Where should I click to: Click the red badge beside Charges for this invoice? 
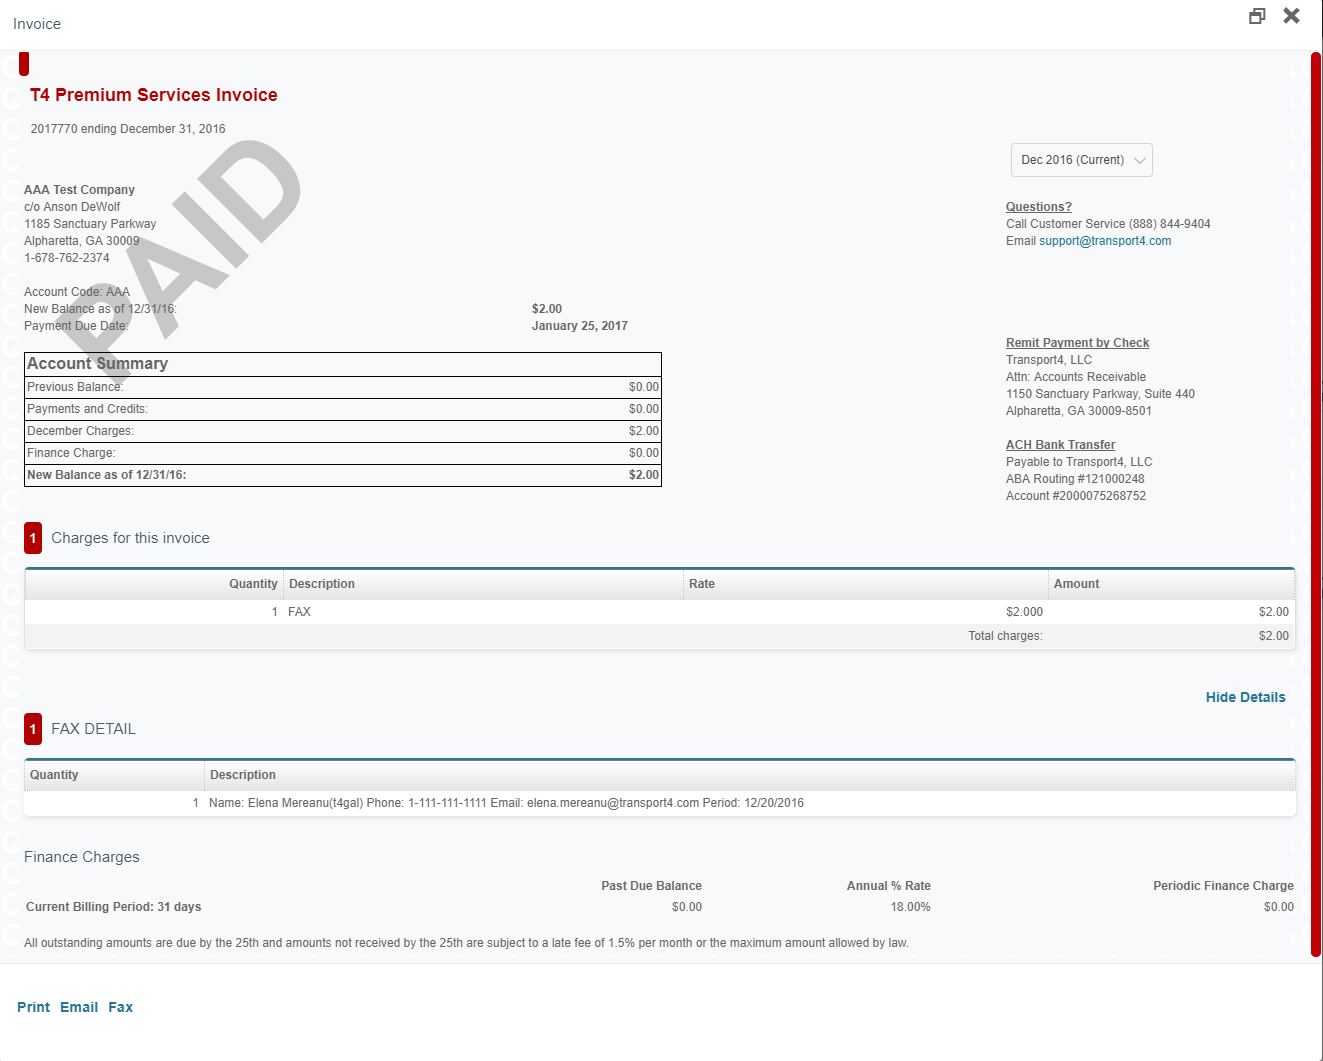click(x=33, y=538)
